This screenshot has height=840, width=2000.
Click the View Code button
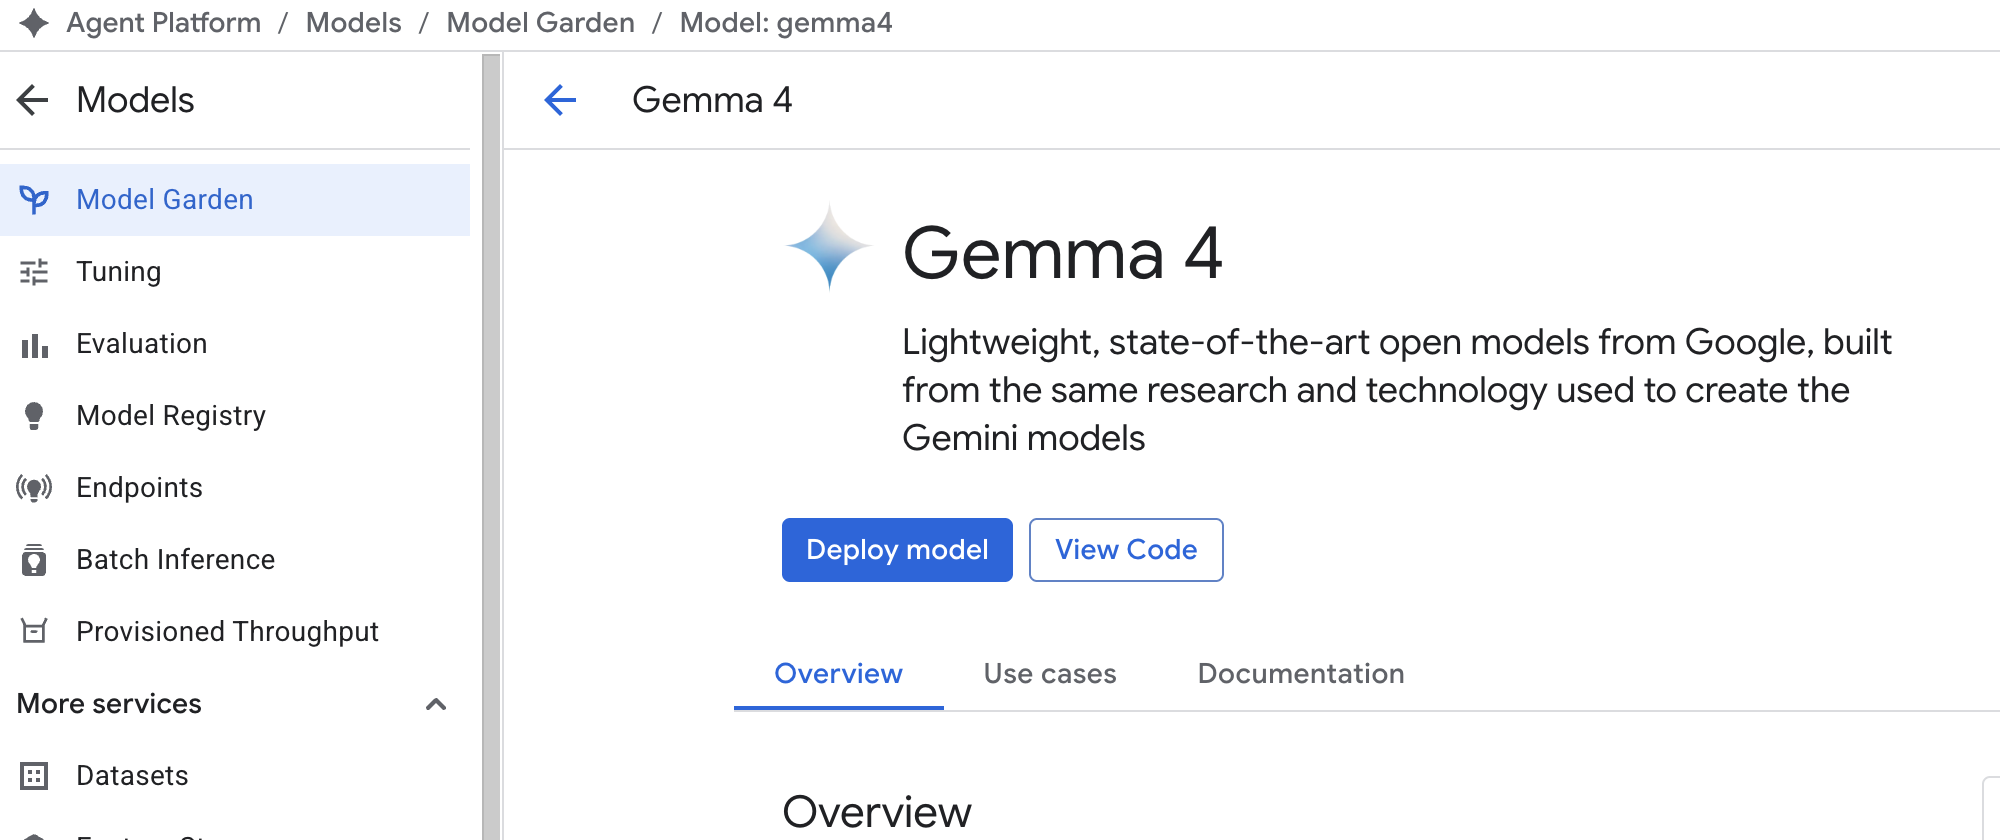tap(1126, 550)
